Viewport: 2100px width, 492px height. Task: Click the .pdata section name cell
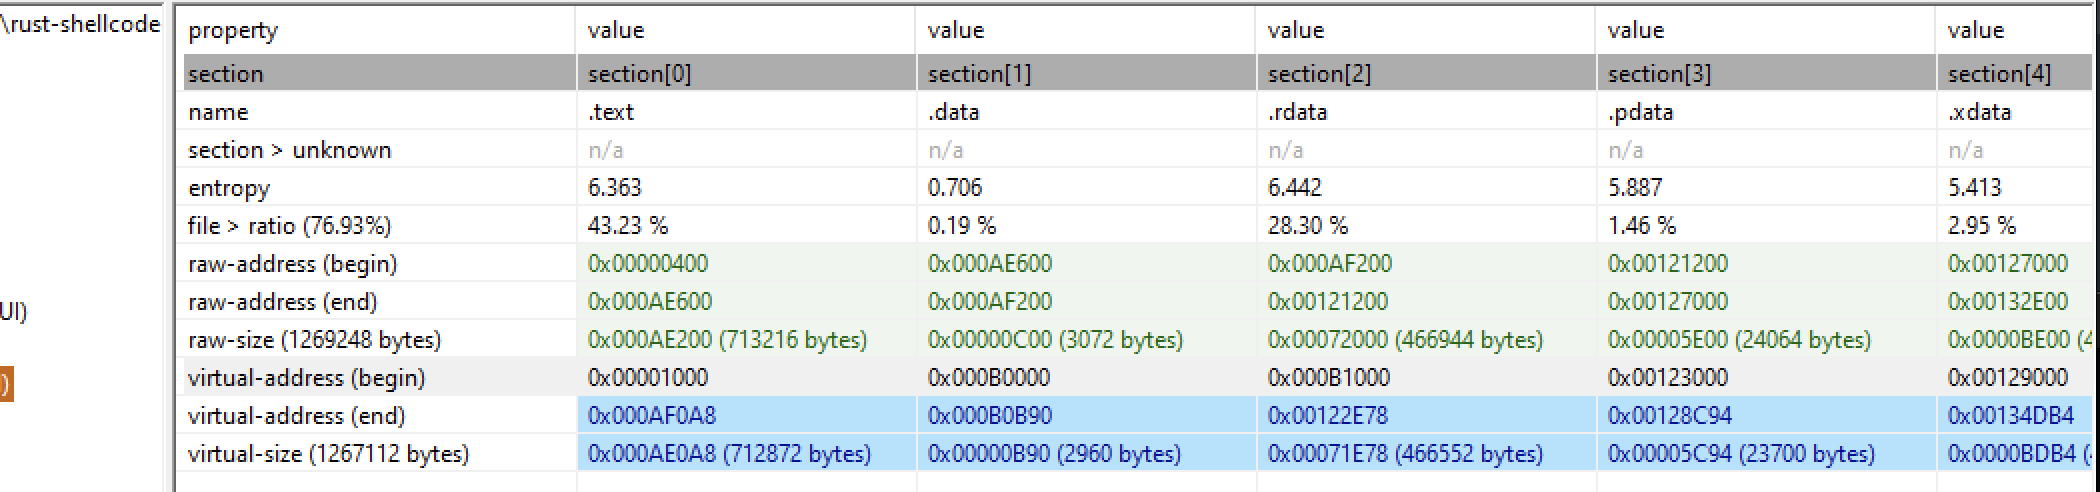pyautogui.click(x=1766, y=112)
